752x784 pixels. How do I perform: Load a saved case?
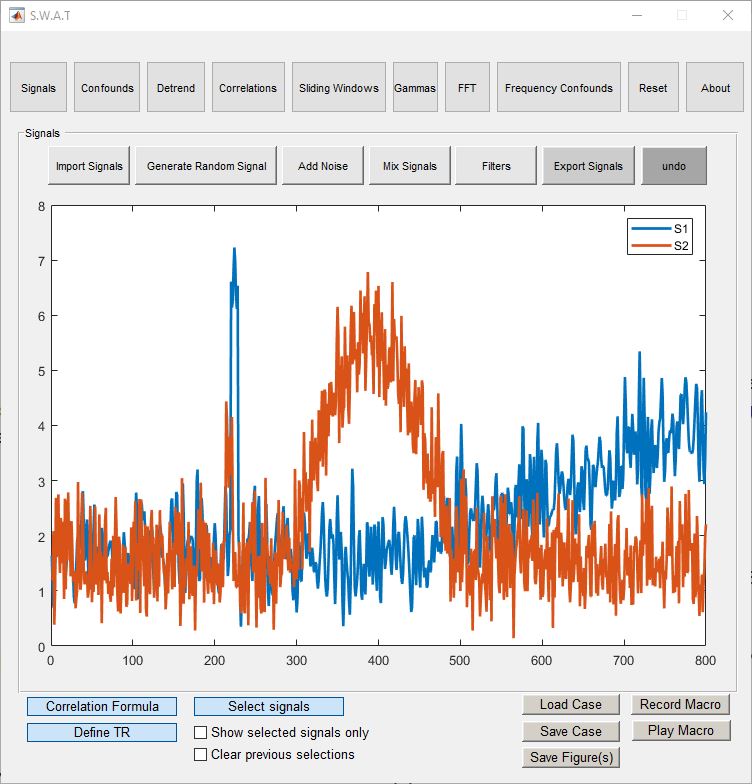(571, 704)
